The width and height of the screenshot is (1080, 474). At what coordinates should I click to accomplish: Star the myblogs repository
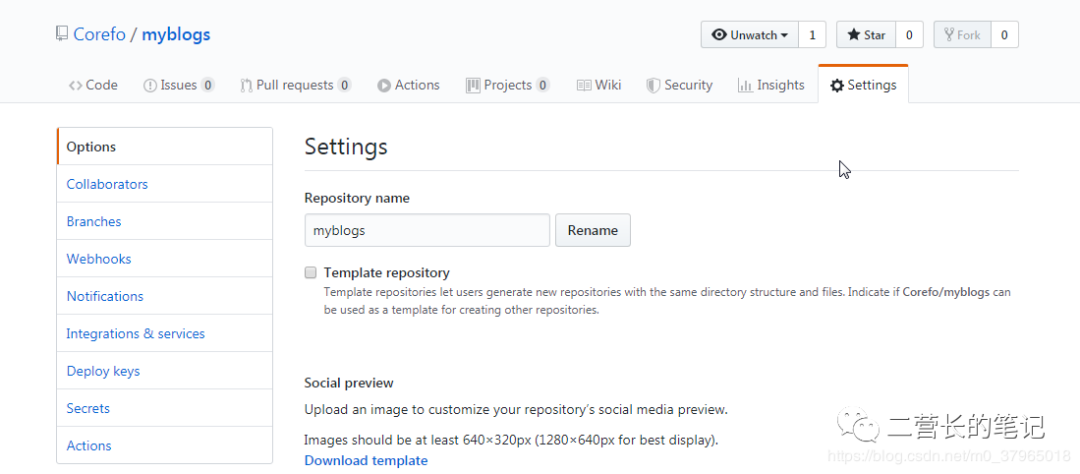[866, 34]
